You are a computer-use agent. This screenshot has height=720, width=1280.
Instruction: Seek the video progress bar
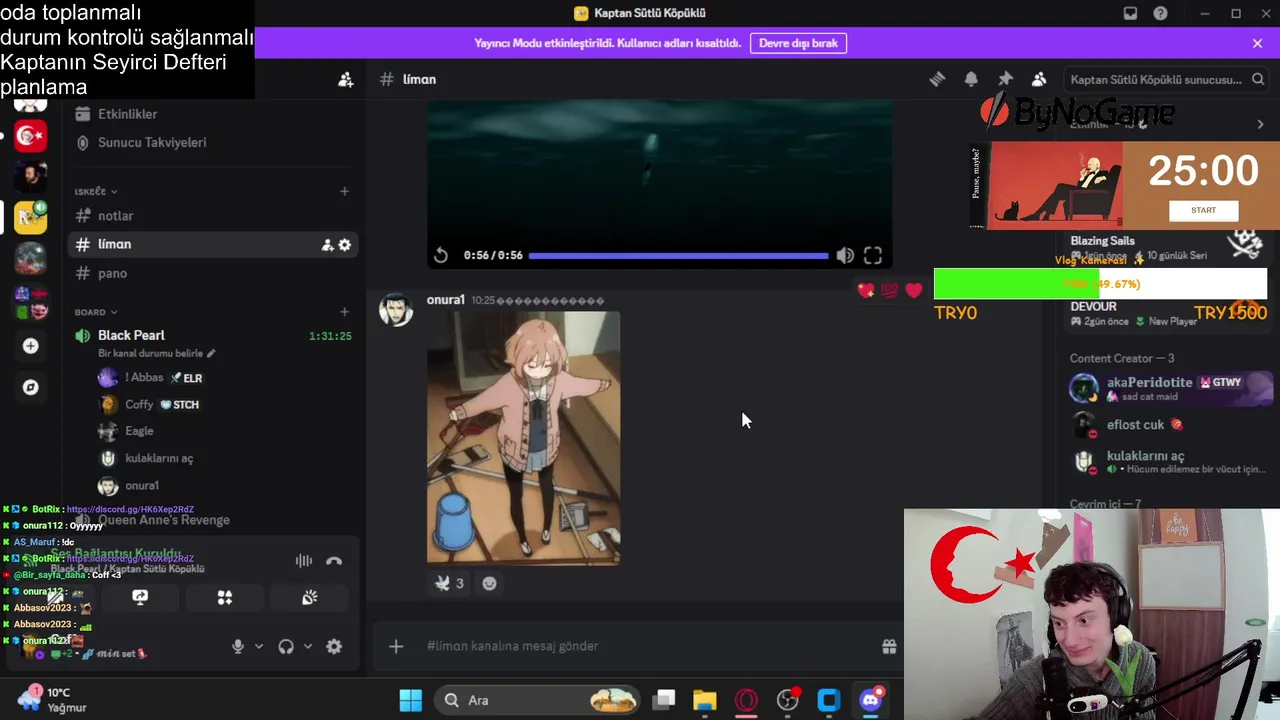click(x=678, y=255)
